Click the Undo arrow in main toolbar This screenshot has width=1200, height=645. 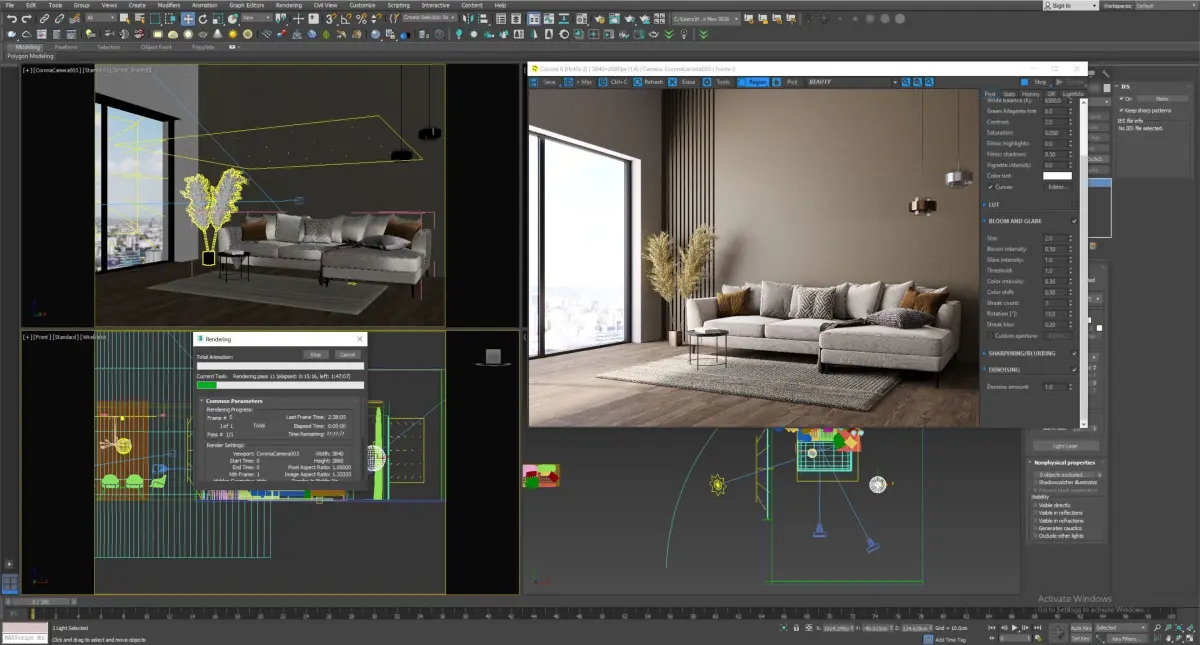(11, 18)
